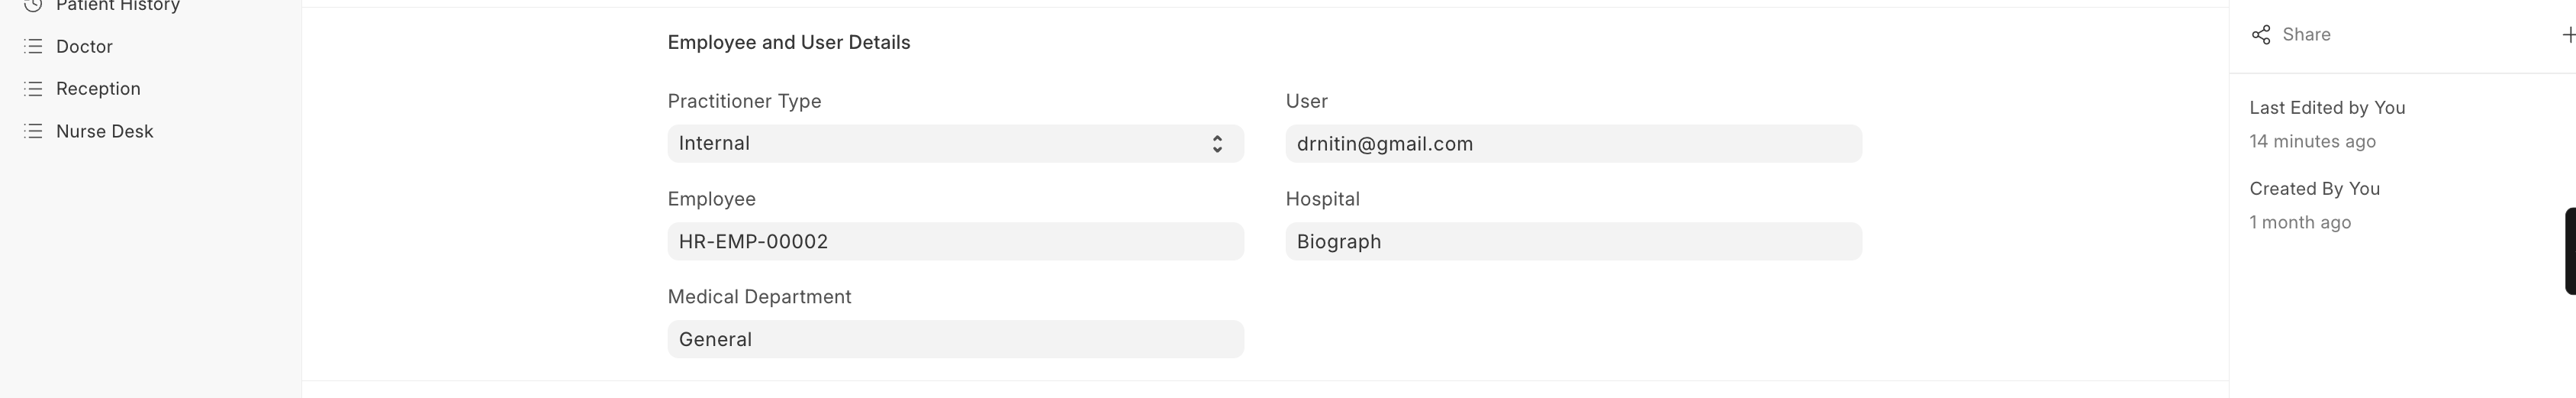2576x398 pixels.
Task: Collapse the Employee and User Details section
Action: 788,43
